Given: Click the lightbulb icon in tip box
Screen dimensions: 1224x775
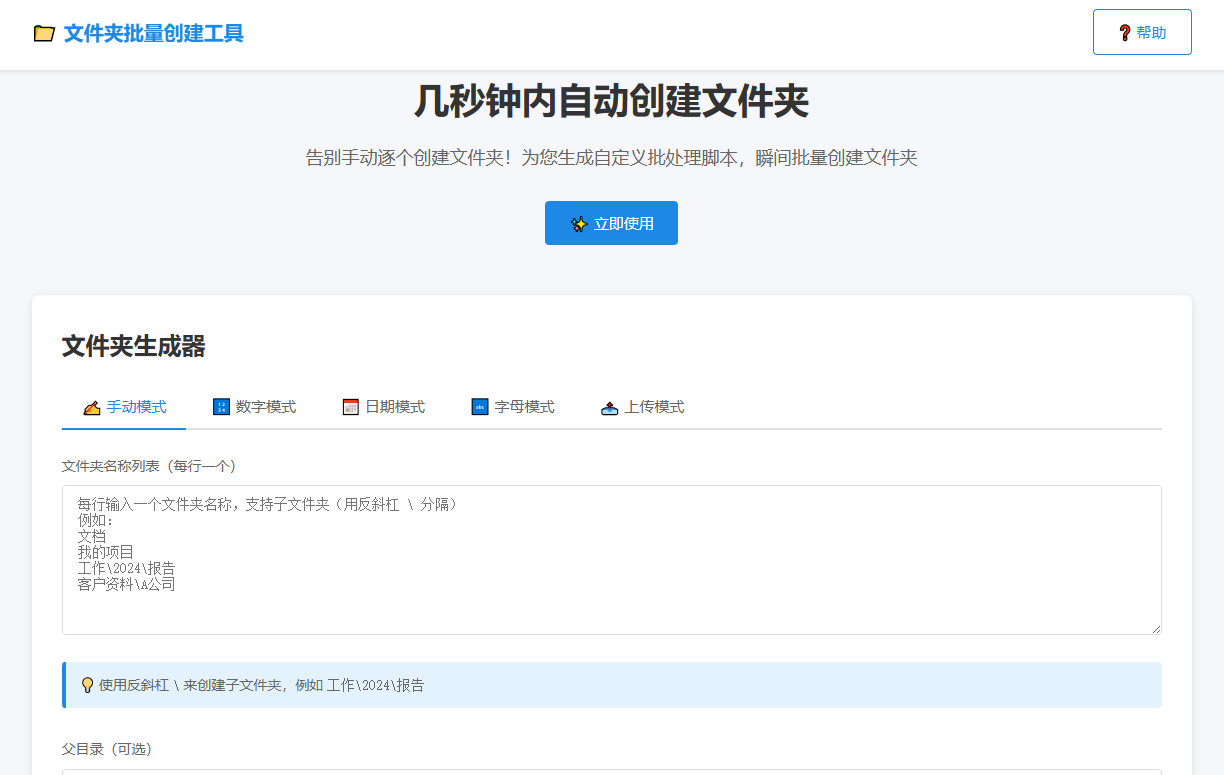Looking at the screenshot, I should [x=87, y=685].
